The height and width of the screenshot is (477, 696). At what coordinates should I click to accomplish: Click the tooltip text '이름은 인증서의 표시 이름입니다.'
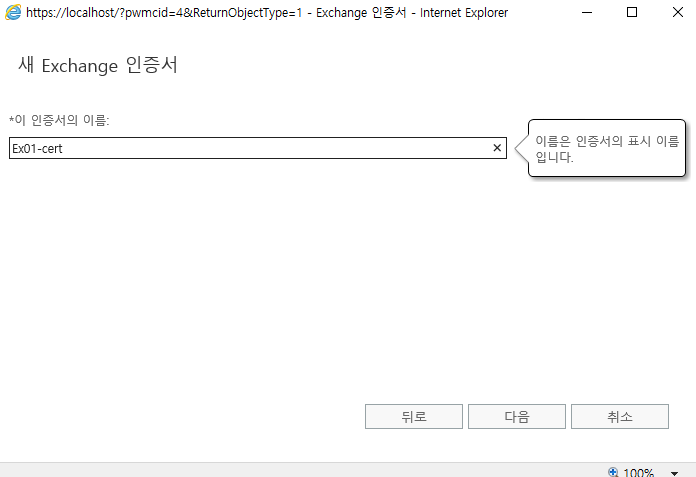pos(607,149)
